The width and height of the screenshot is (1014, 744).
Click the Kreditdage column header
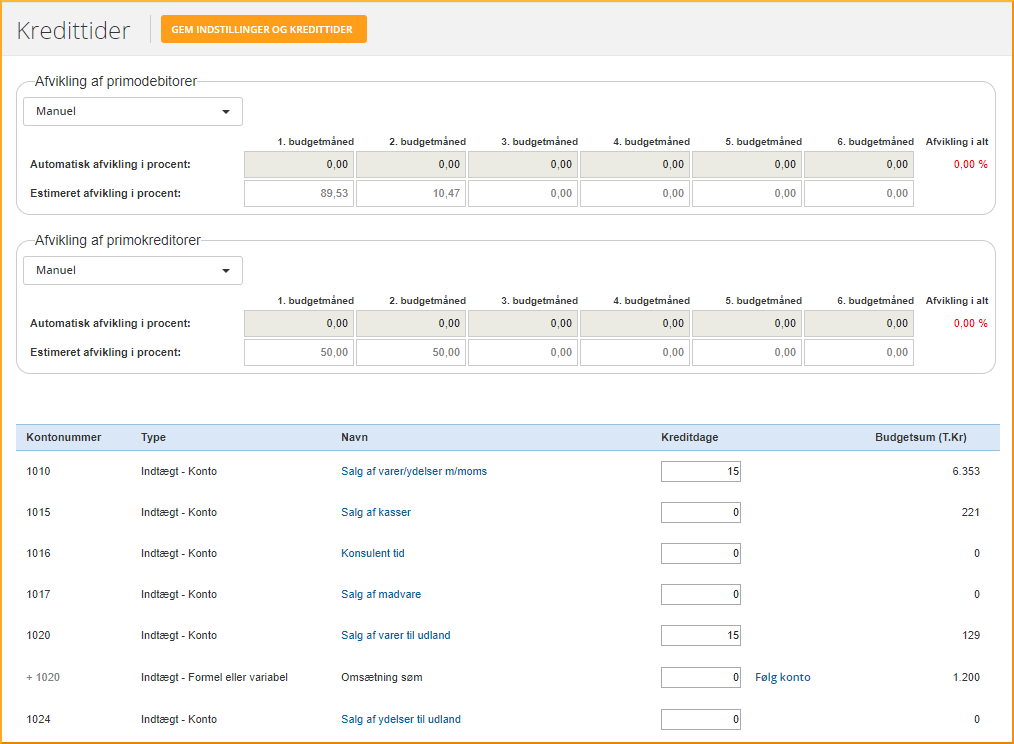click(x=689, y=437)
